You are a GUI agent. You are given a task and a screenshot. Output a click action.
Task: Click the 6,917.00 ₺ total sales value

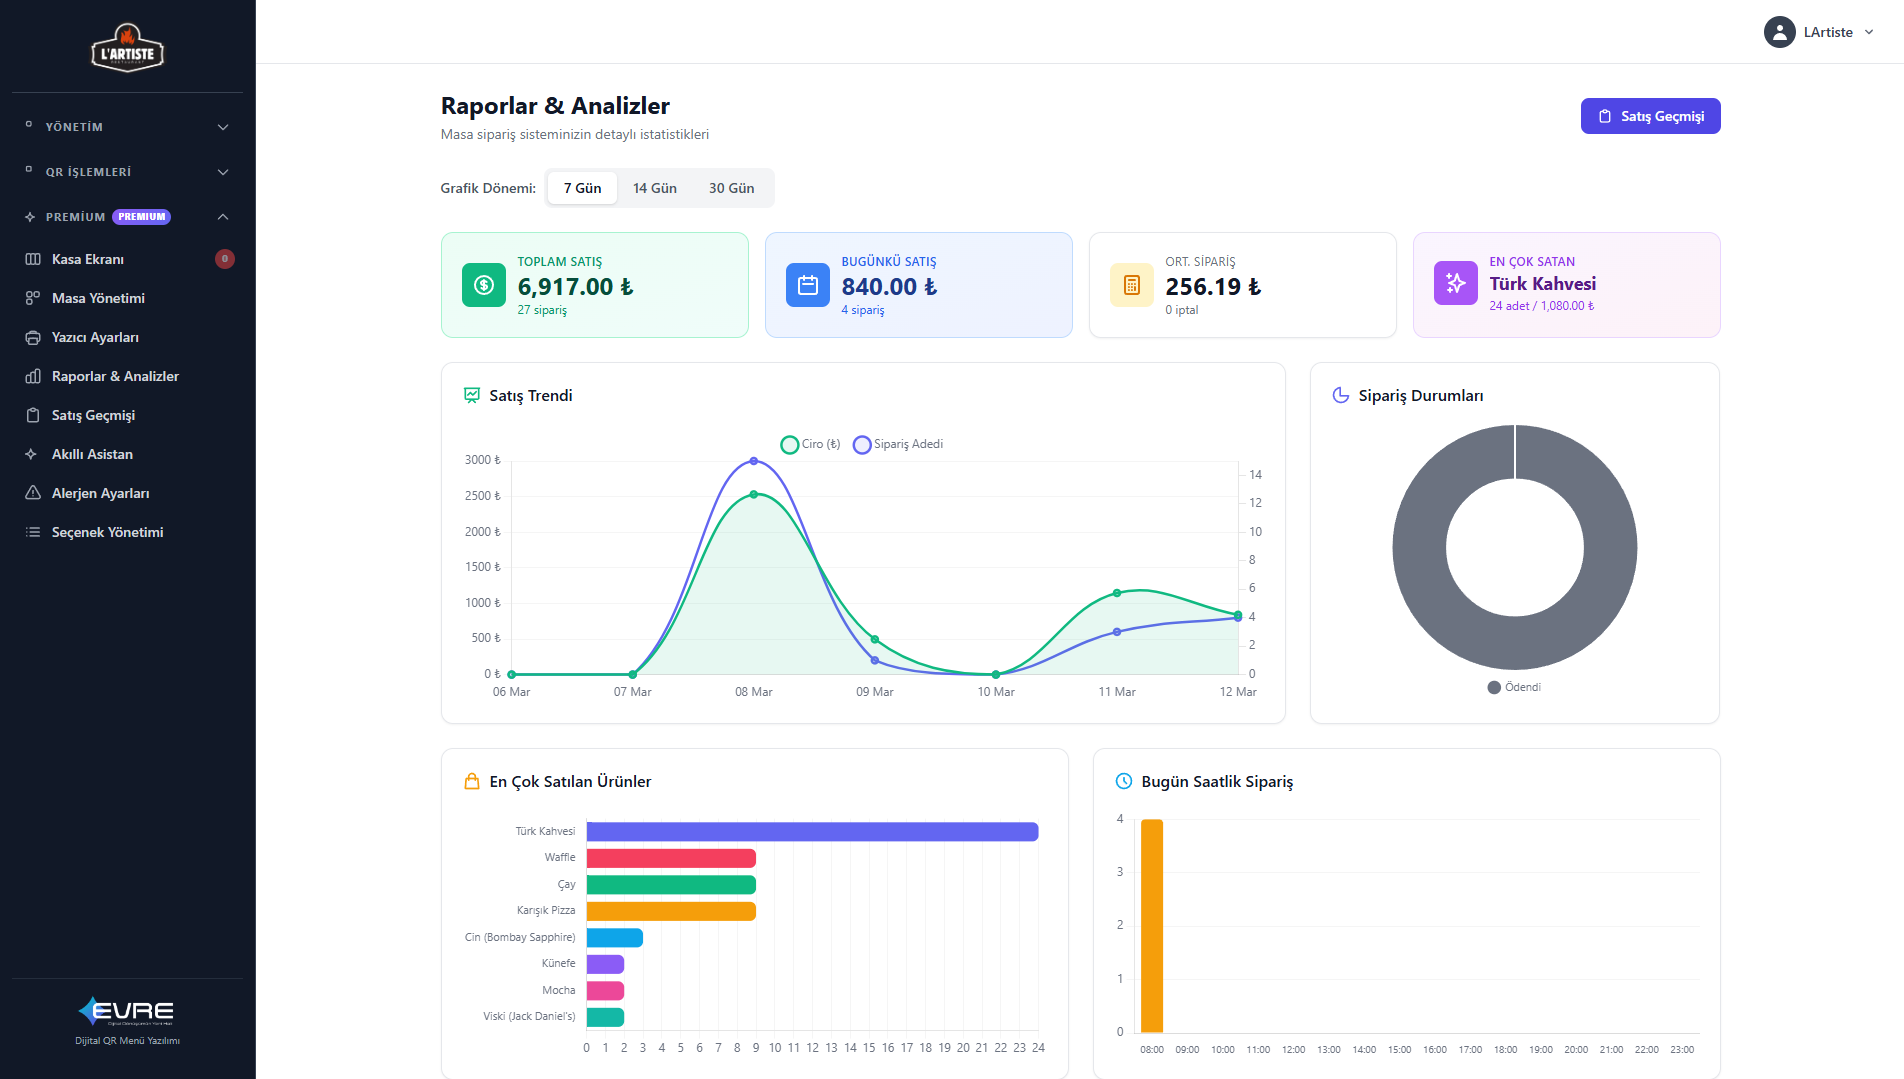click(x=575, y=287)
